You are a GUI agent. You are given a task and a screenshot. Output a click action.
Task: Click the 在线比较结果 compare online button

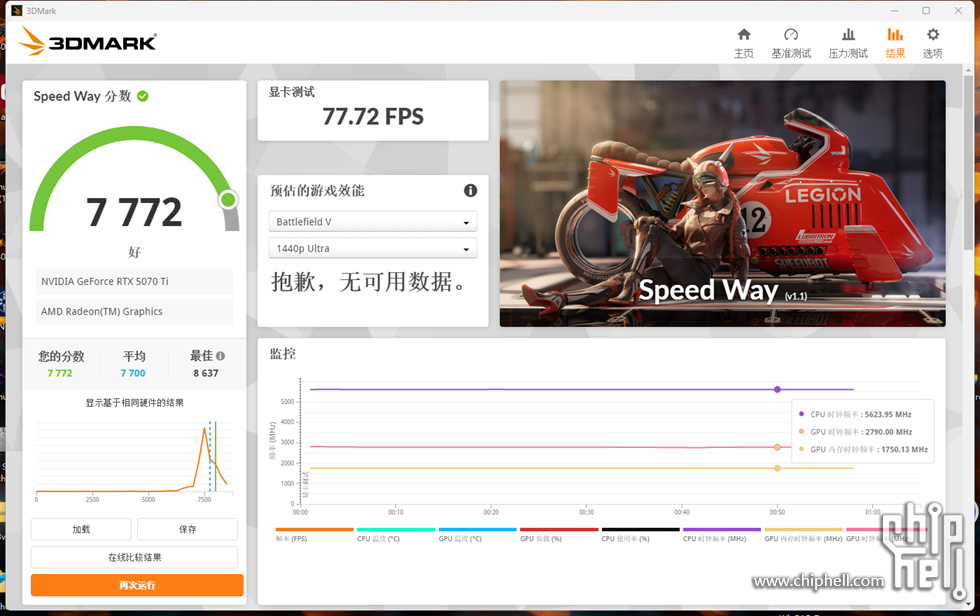pos(134,557)
